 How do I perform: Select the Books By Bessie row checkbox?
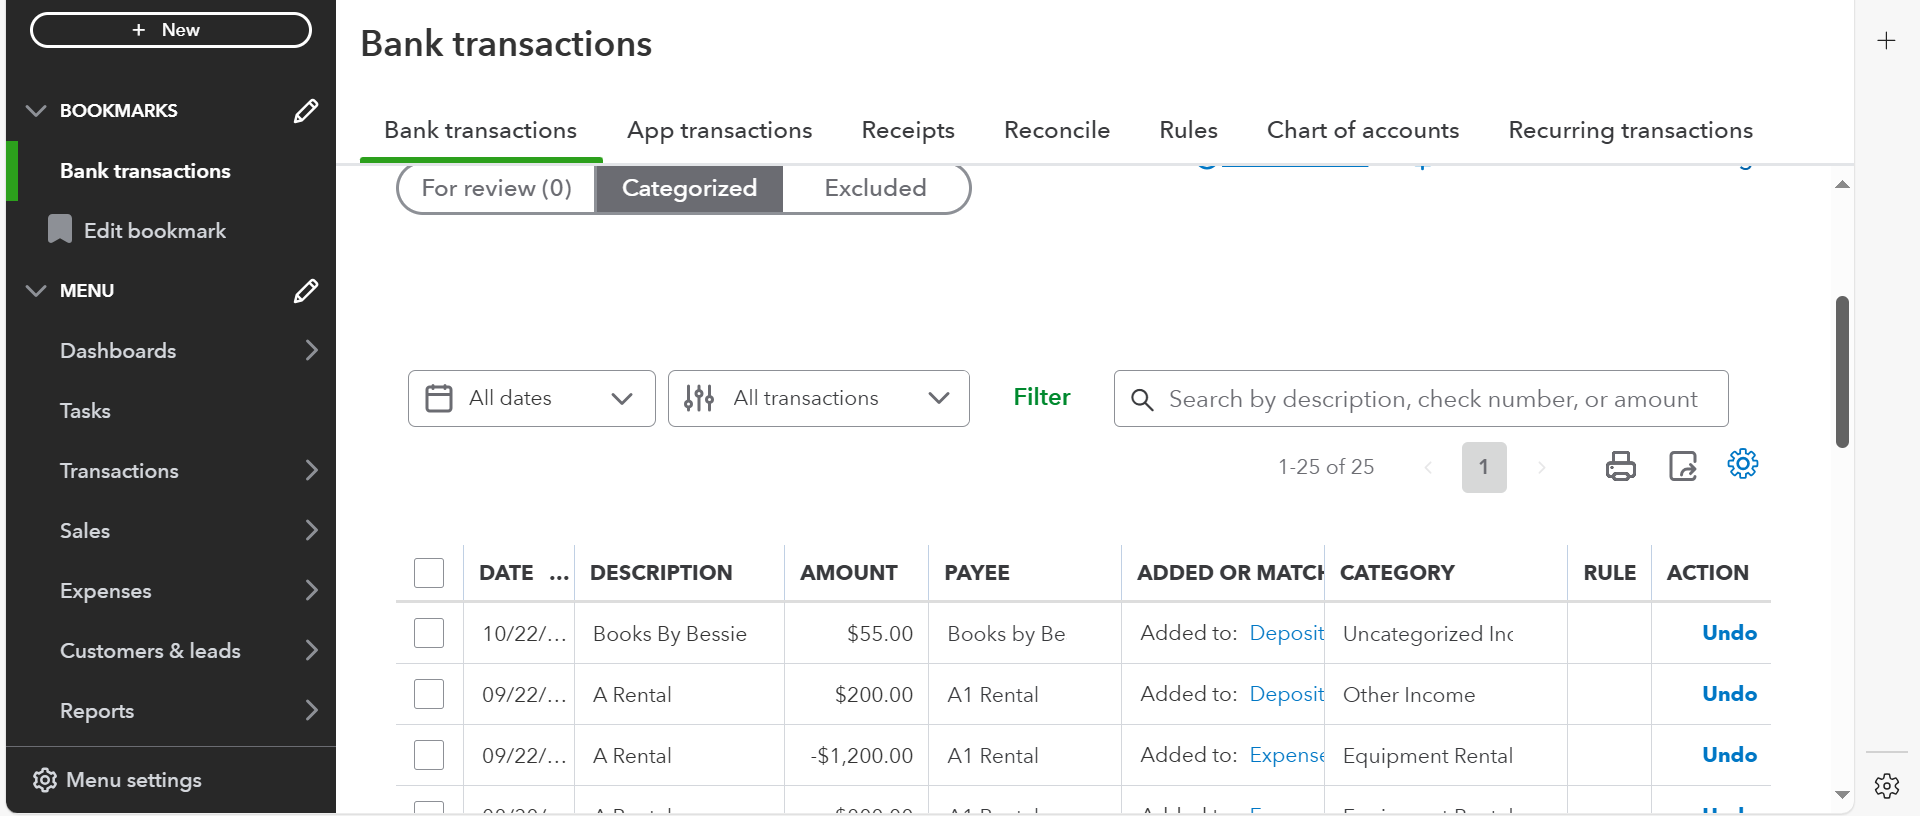click(429, 633)
